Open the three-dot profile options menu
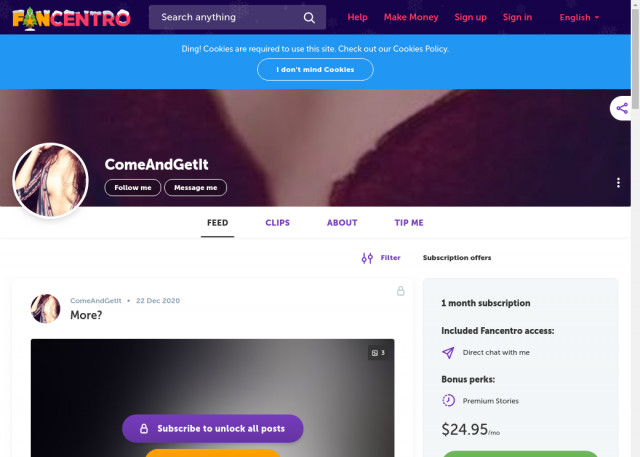640x457 pixels. pyautogui.click(x=618, y=182)
